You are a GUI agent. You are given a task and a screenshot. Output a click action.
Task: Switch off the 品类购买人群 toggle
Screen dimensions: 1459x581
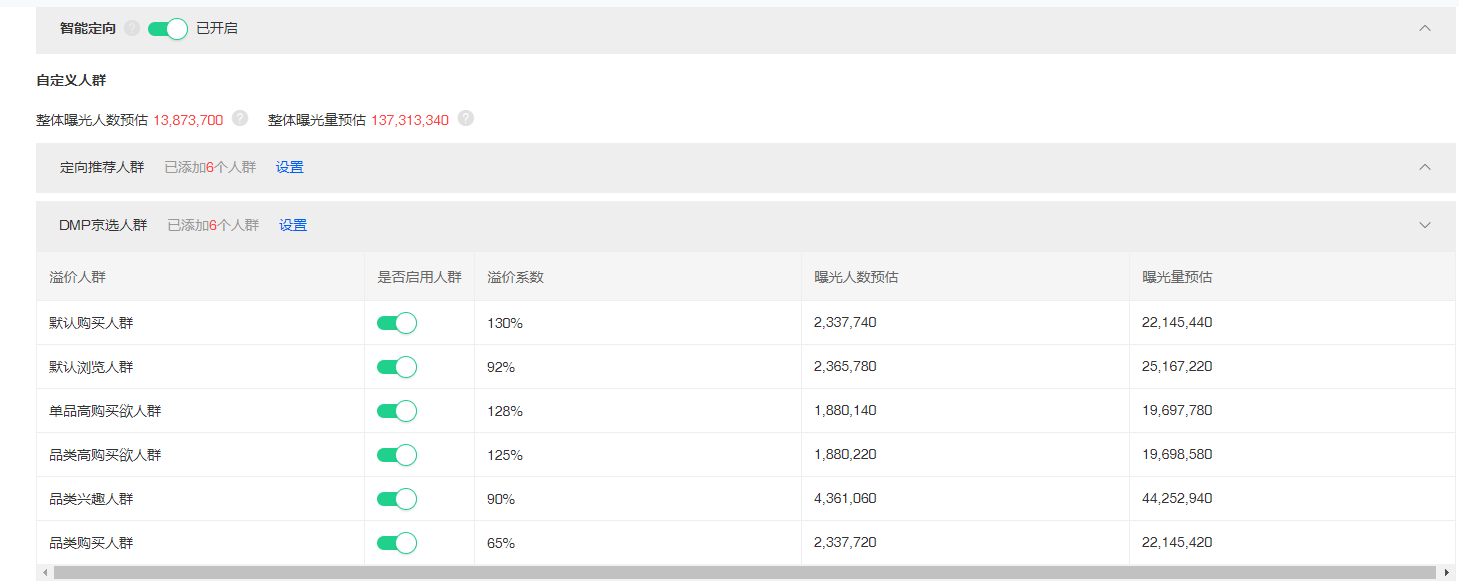[396, 543]
